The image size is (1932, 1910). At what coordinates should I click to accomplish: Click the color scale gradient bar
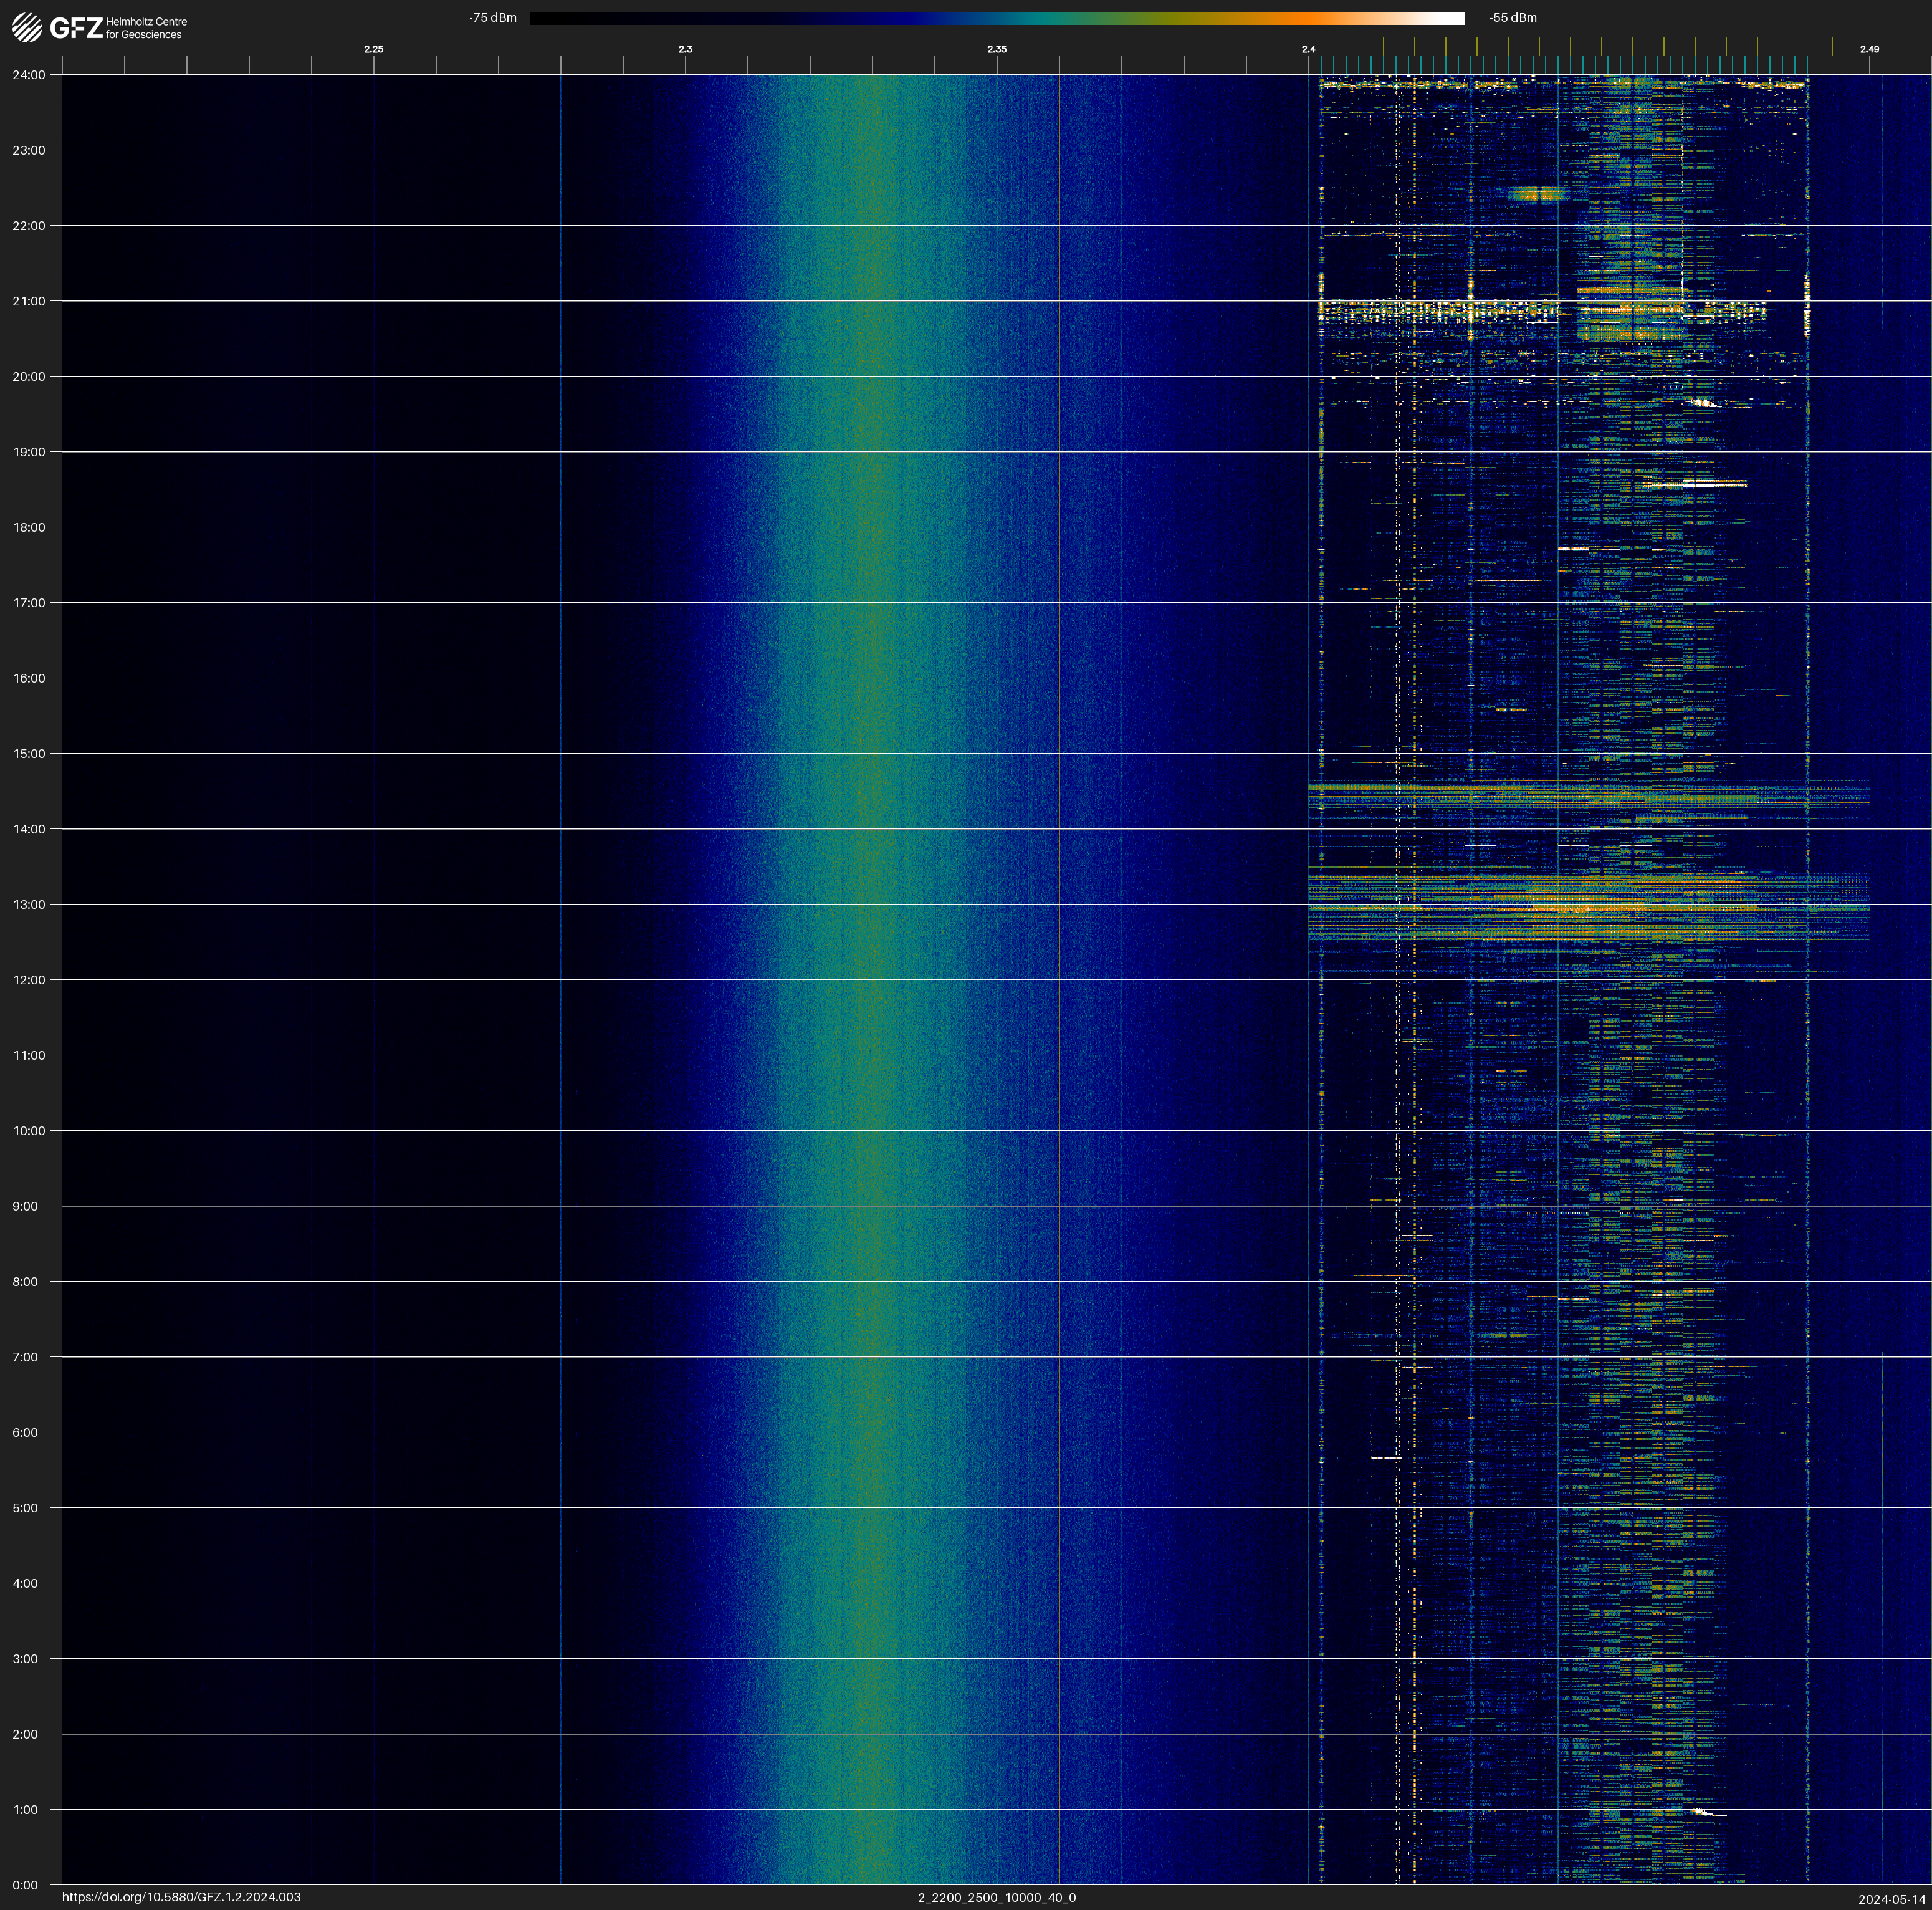pyautogui.click(x=996, y=18)
